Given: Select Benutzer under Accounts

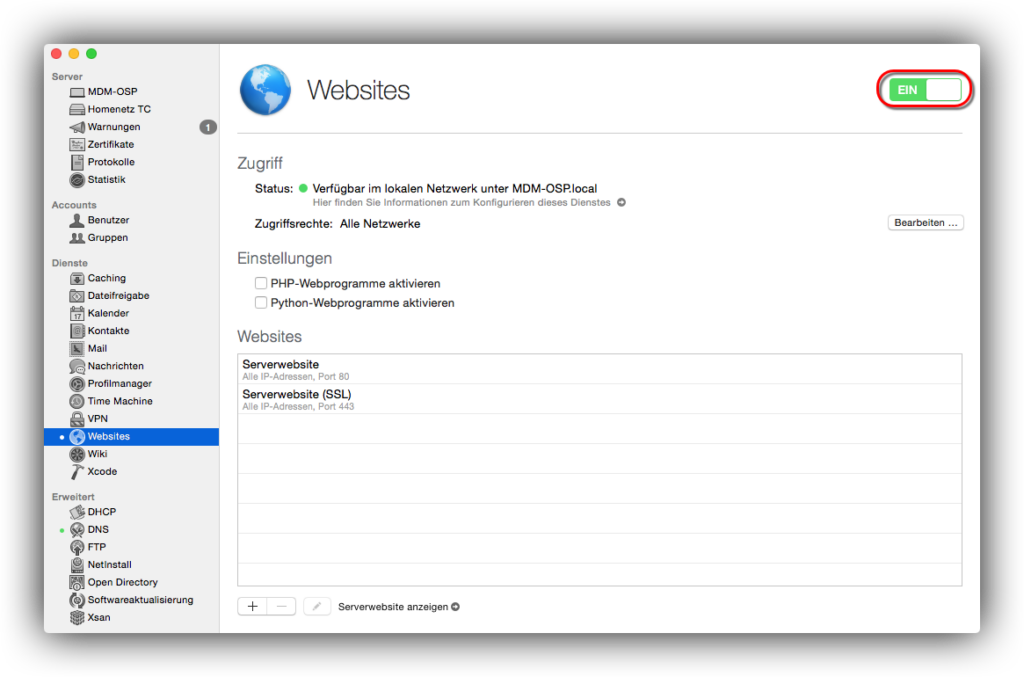Looking at the screenshot, I should [108, 220].
